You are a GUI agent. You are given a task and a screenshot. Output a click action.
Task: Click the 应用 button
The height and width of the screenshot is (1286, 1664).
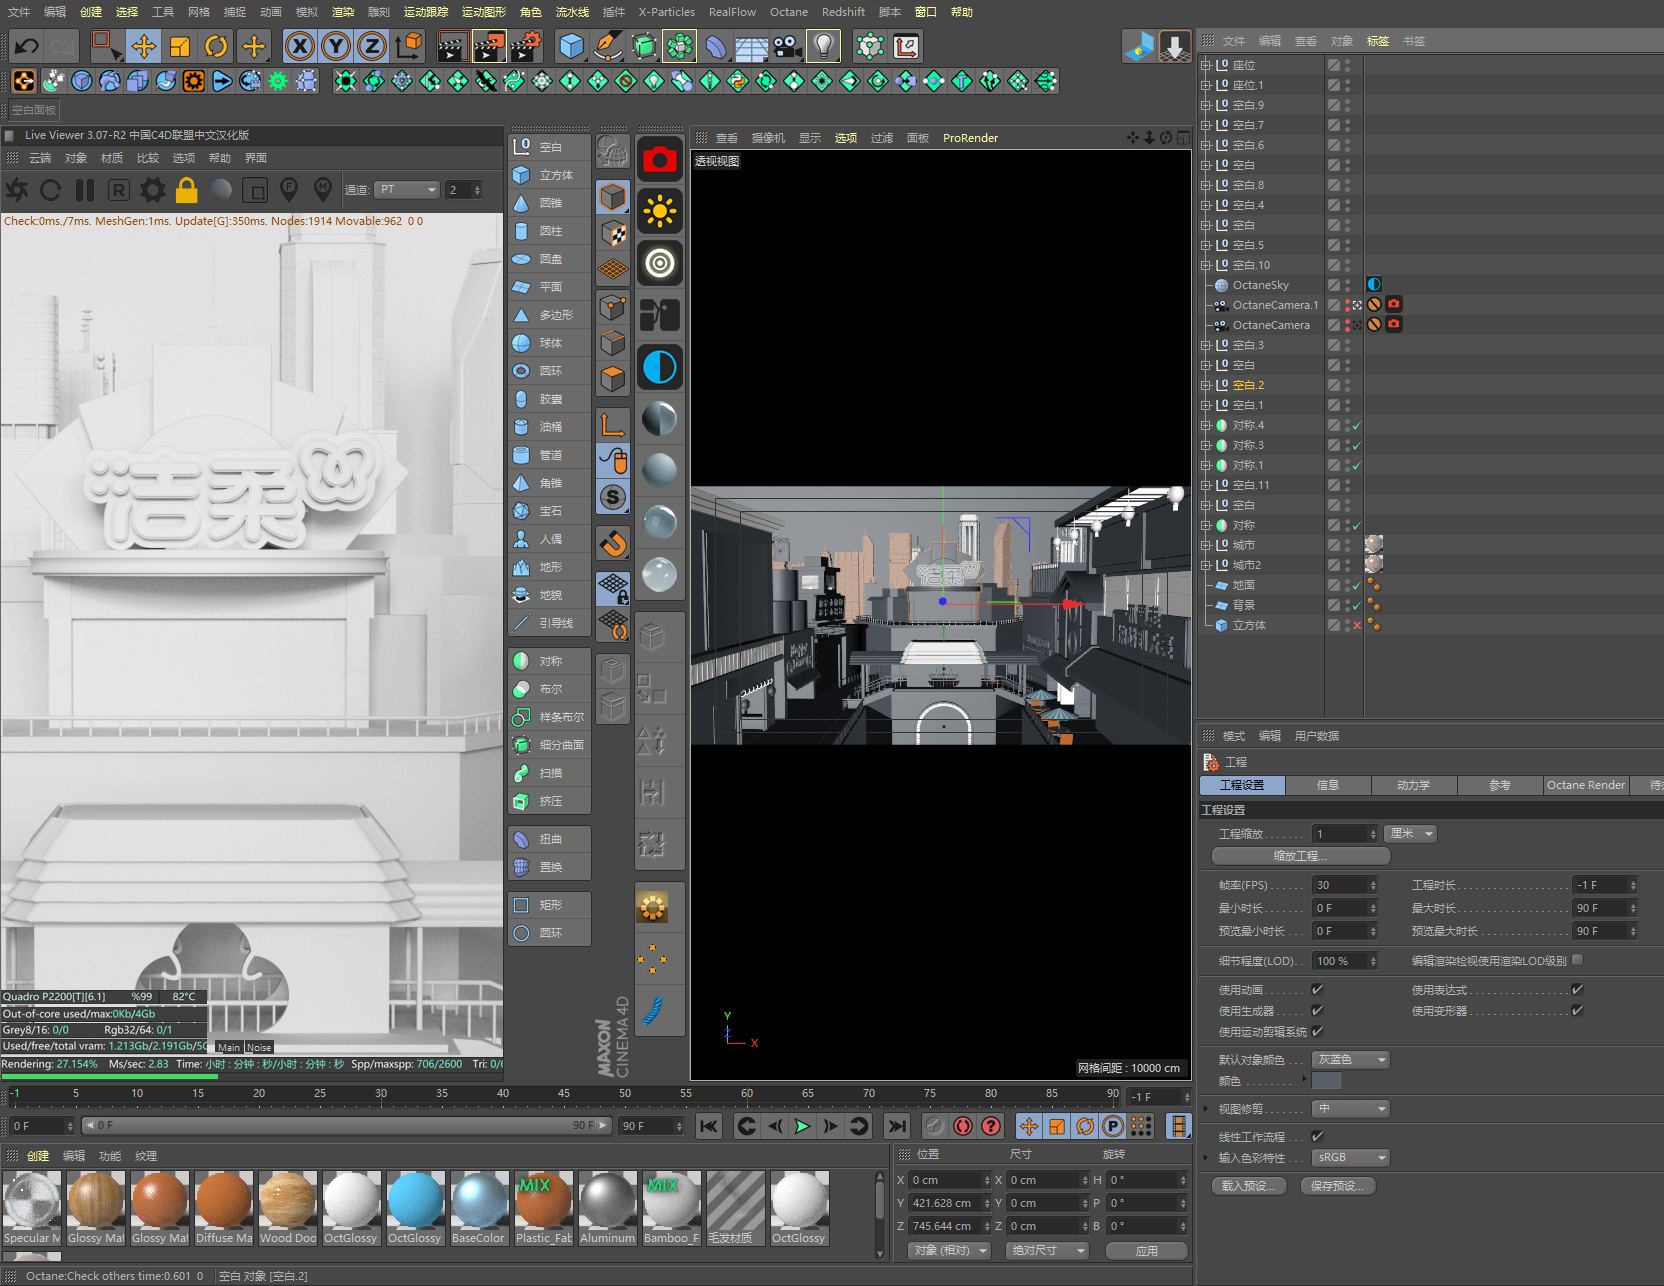[1146, 1251]
